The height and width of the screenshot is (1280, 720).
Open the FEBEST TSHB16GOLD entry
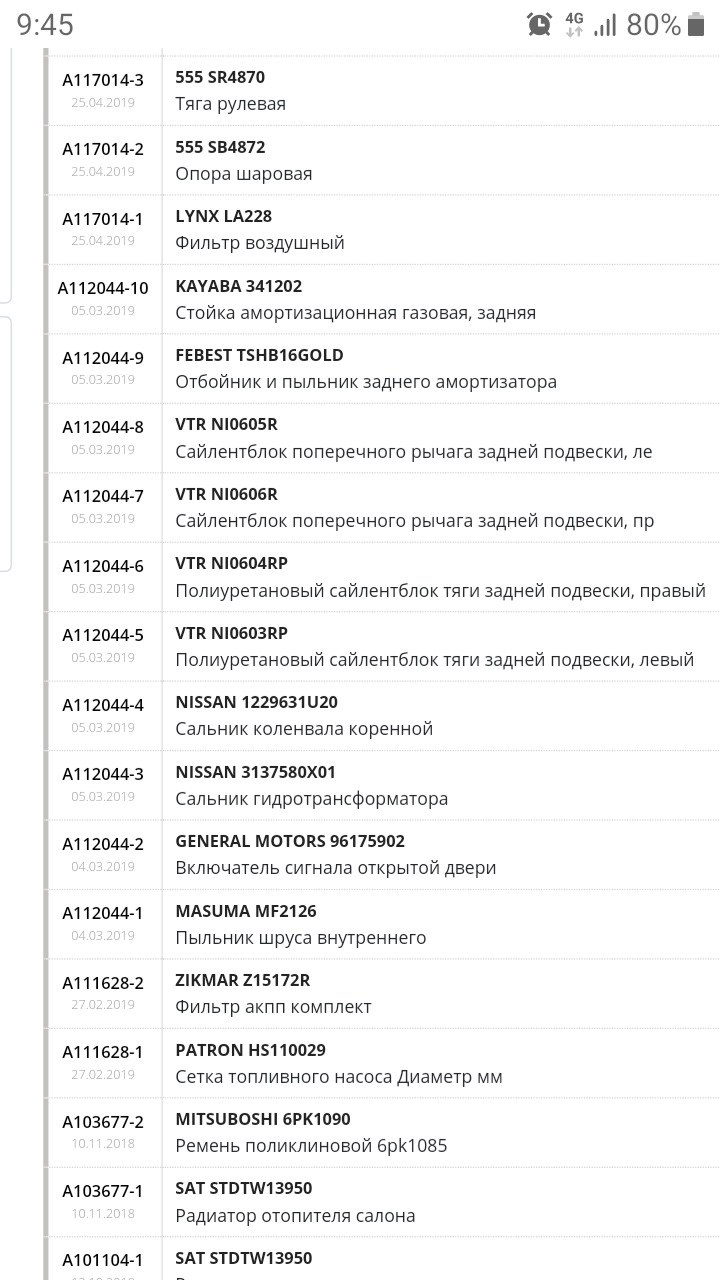[400, 368]
